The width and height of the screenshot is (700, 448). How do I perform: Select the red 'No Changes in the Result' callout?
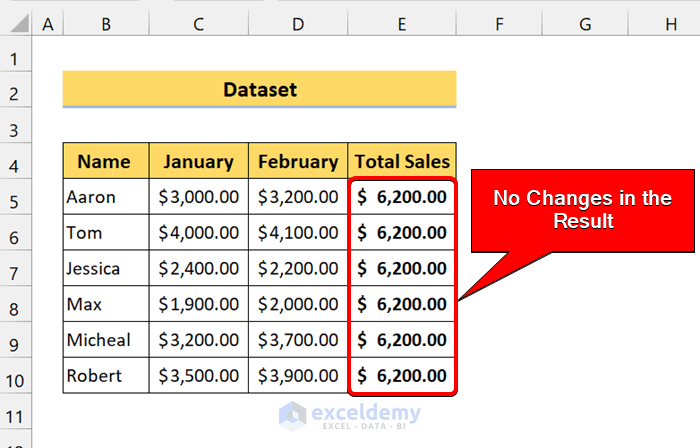pyautogui.click(x=583, y=210)
